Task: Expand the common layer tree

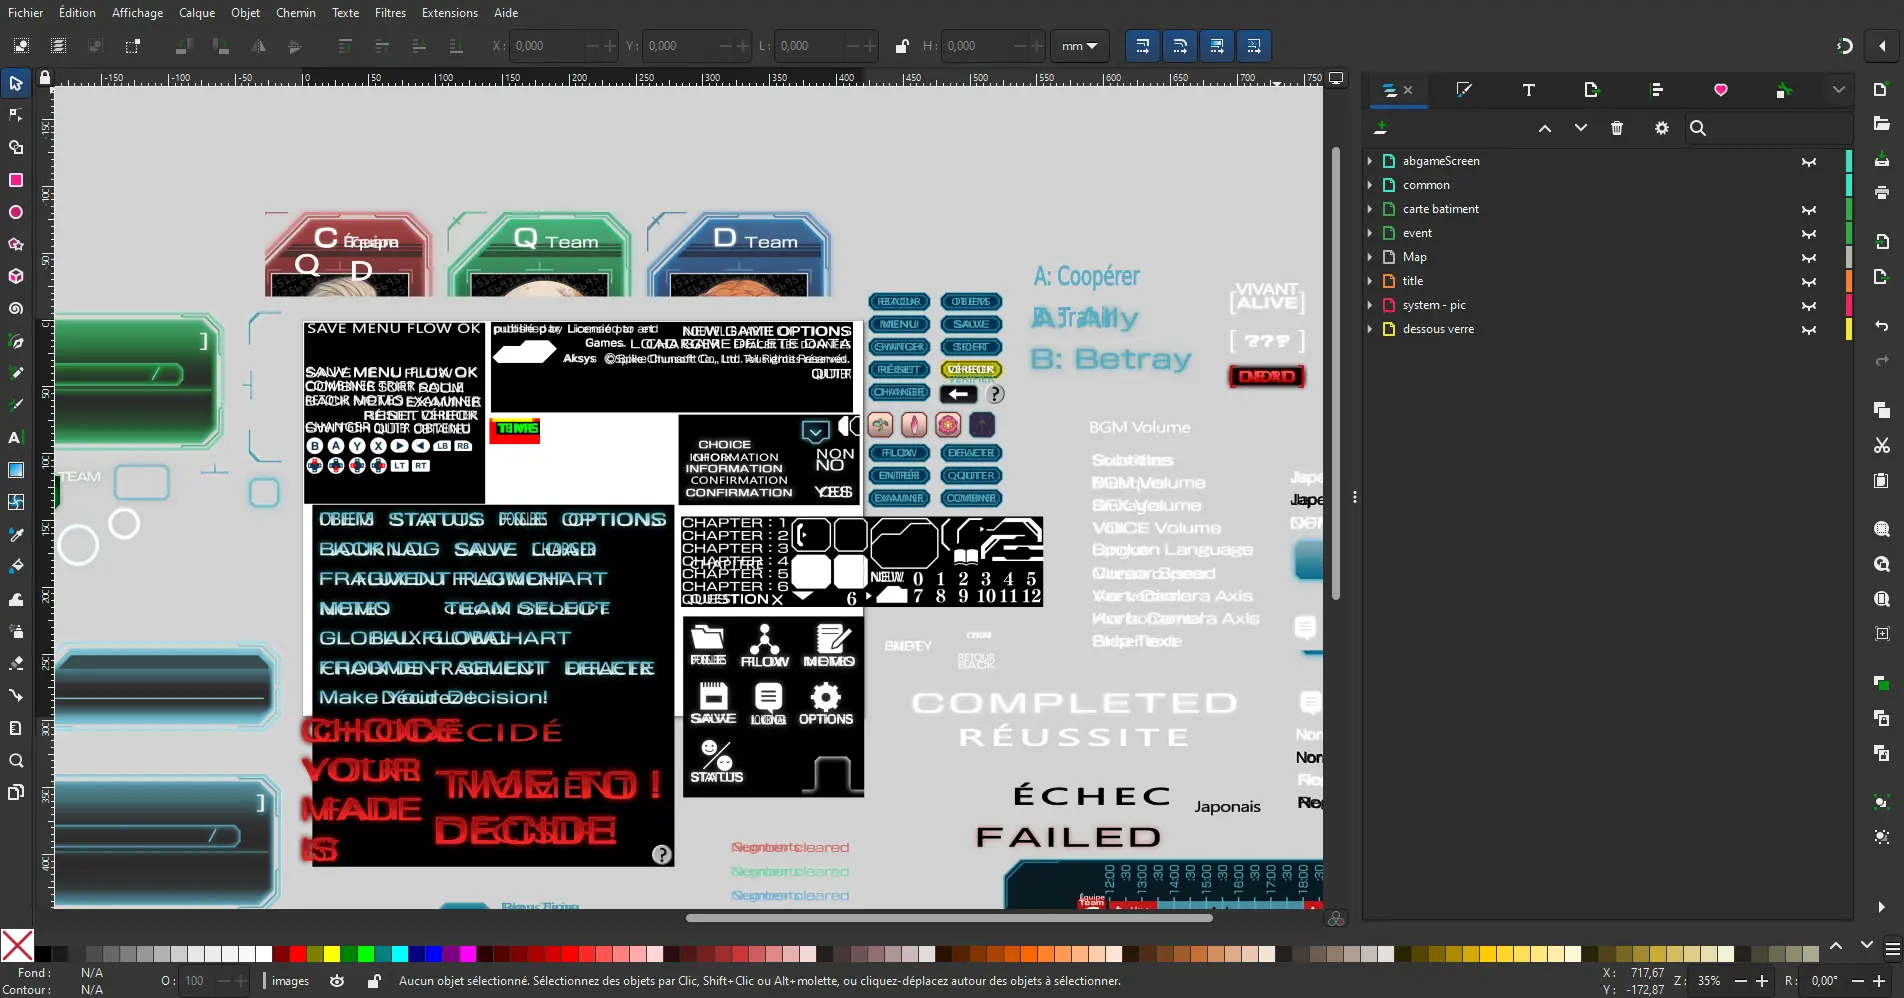Action: tap(1370, 185)
